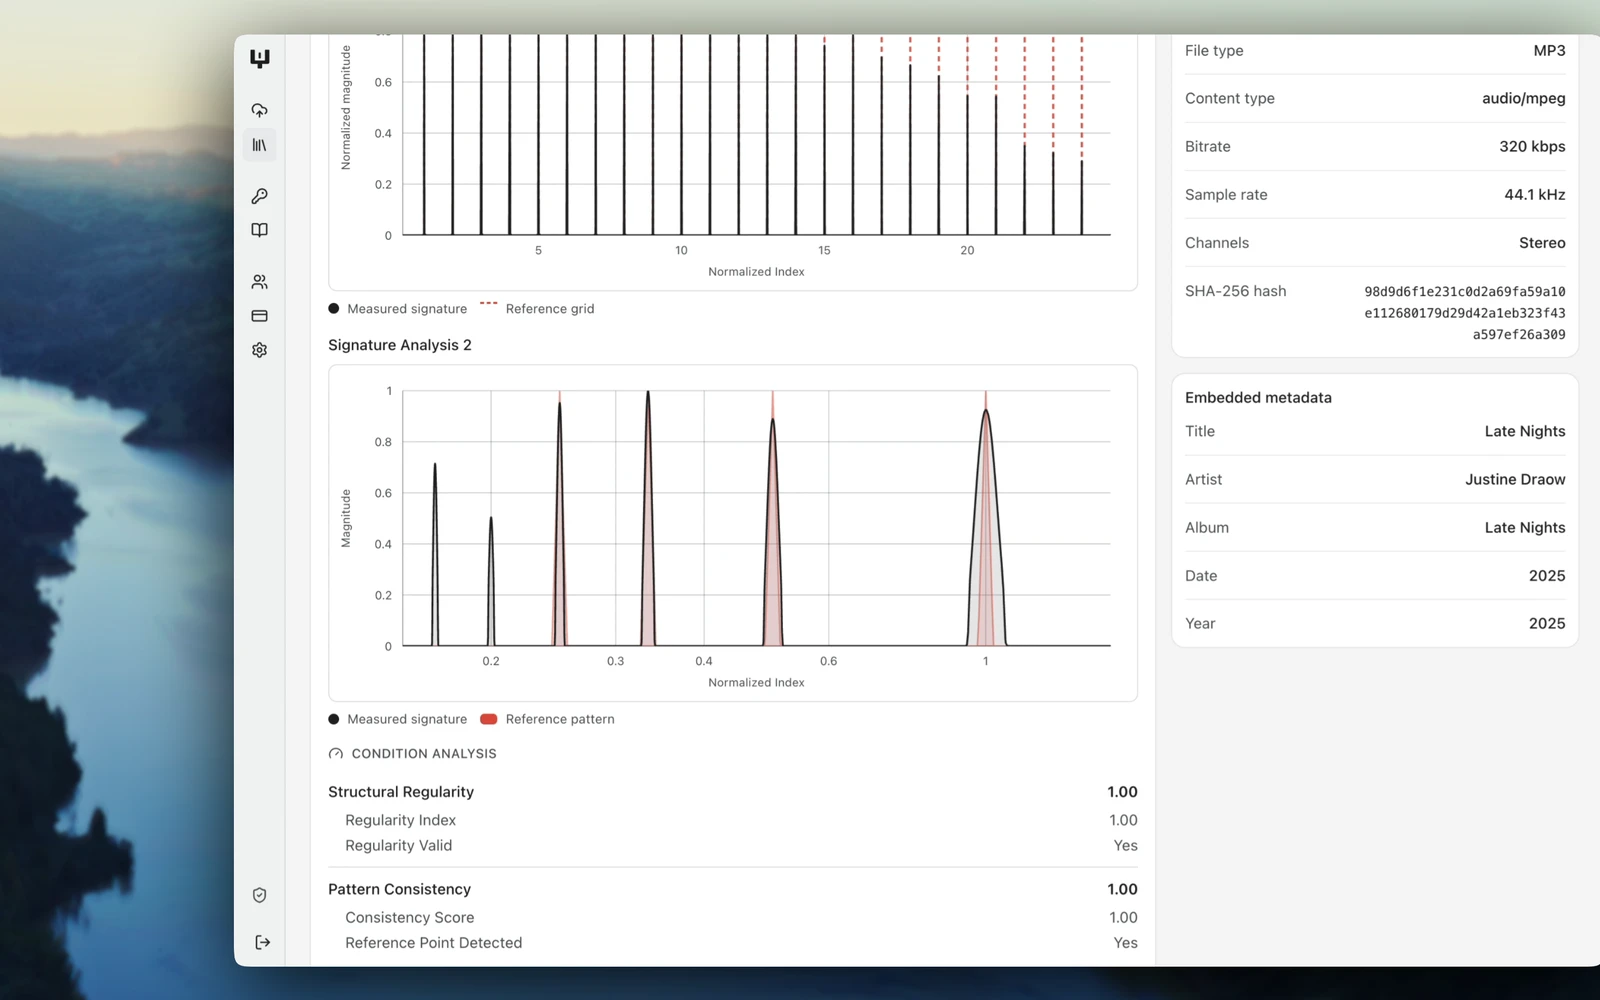Screen dimensions: 1600x1000
Task: Open the library icon in the sidebar
Action: click(x=260, y=145)
